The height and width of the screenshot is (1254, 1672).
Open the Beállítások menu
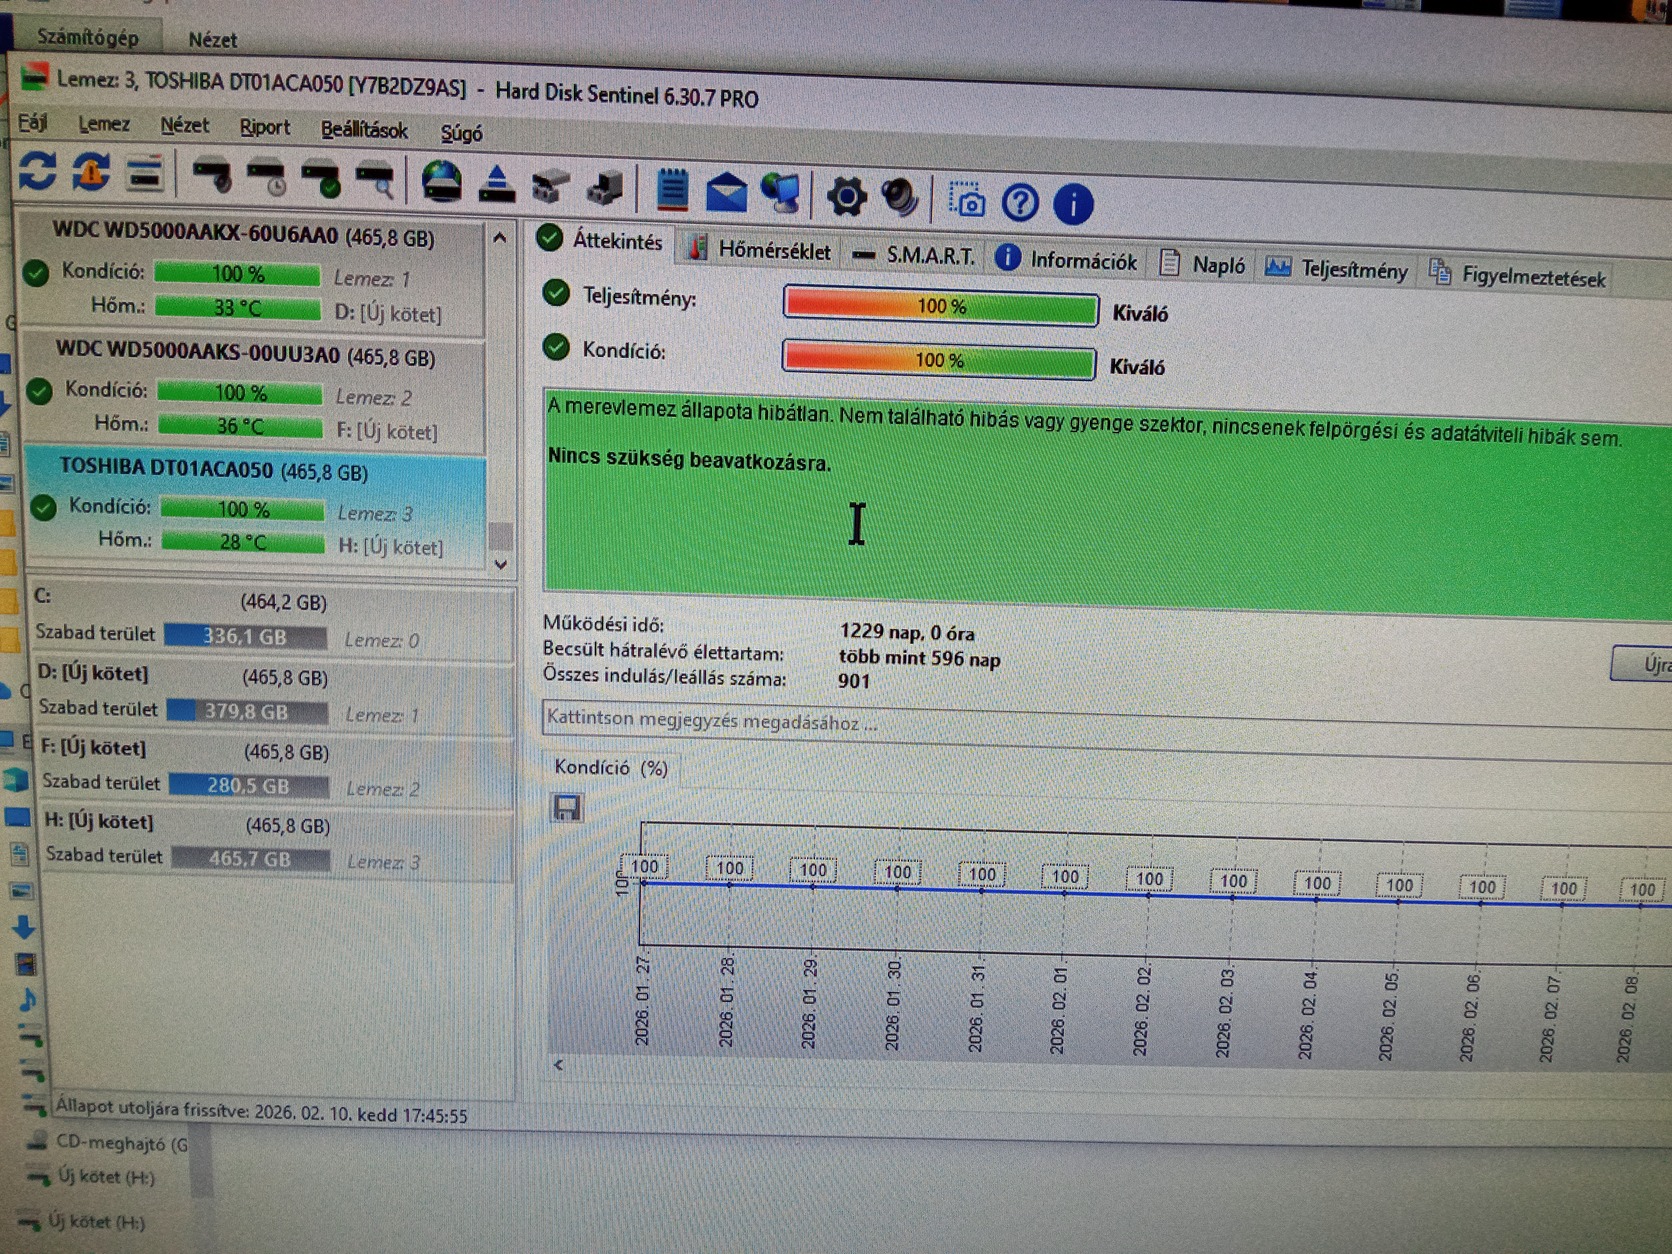coord(364,130)
